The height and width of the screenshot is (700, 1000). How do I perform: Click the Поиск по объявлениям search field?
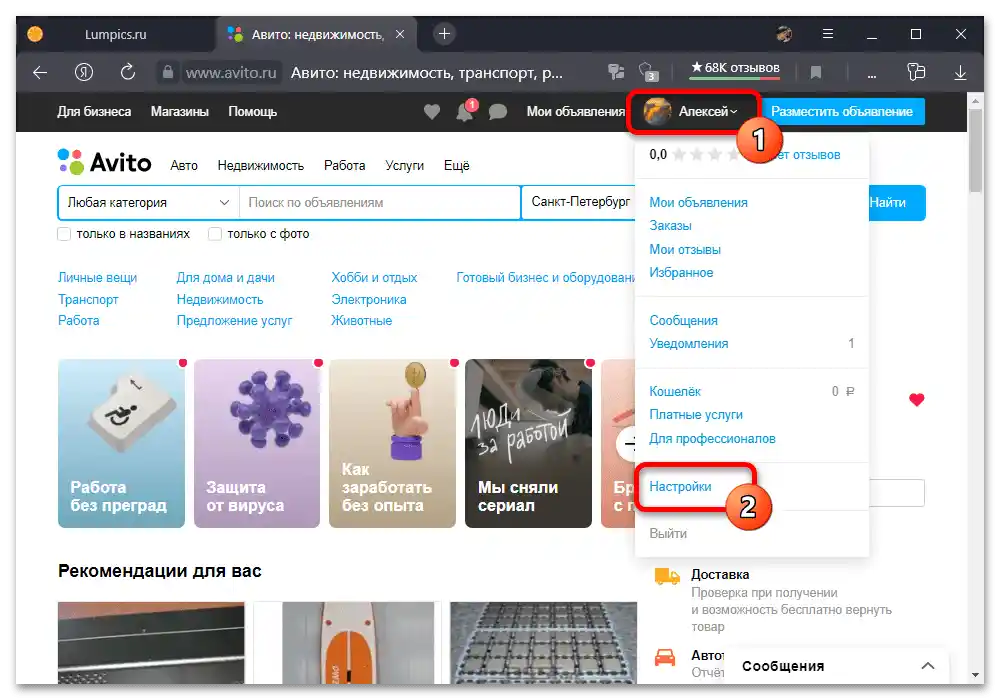pyautogui.click(x=380, y=203)
